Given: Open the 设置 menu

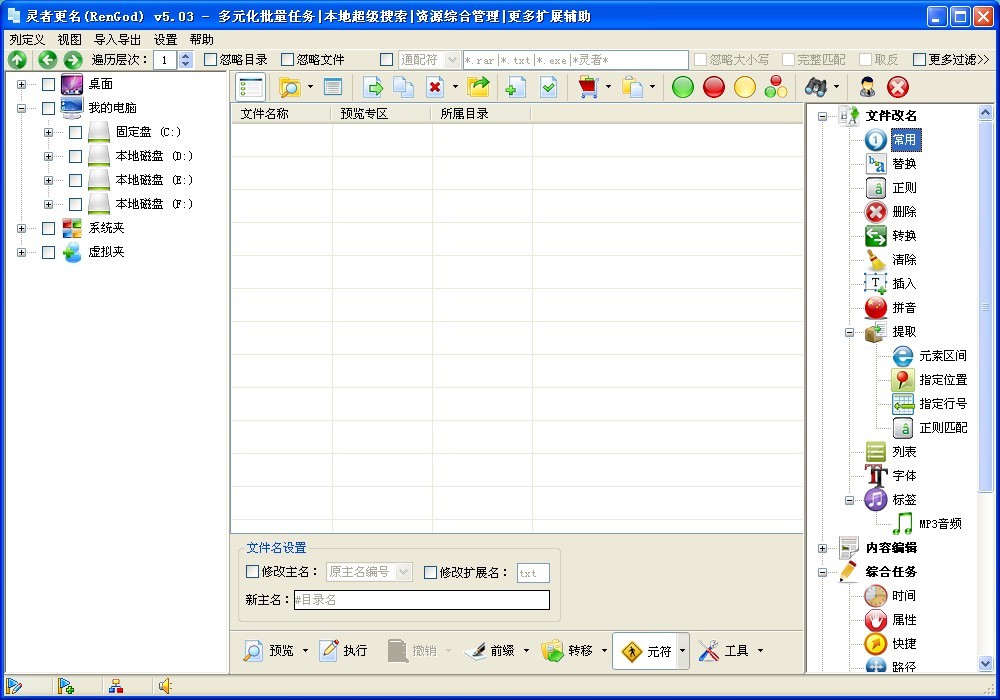Looking at the screenshot, I should pyautogui.click(x=165, y=39).
